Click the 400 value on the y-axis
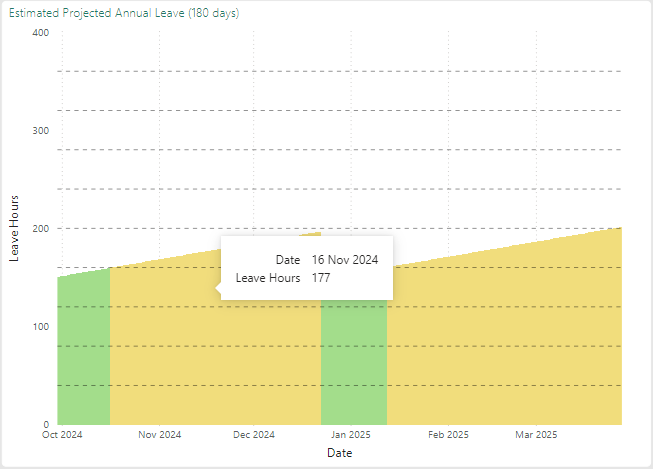The width and height of the screenshot is (653, 469). pos(41,33)
